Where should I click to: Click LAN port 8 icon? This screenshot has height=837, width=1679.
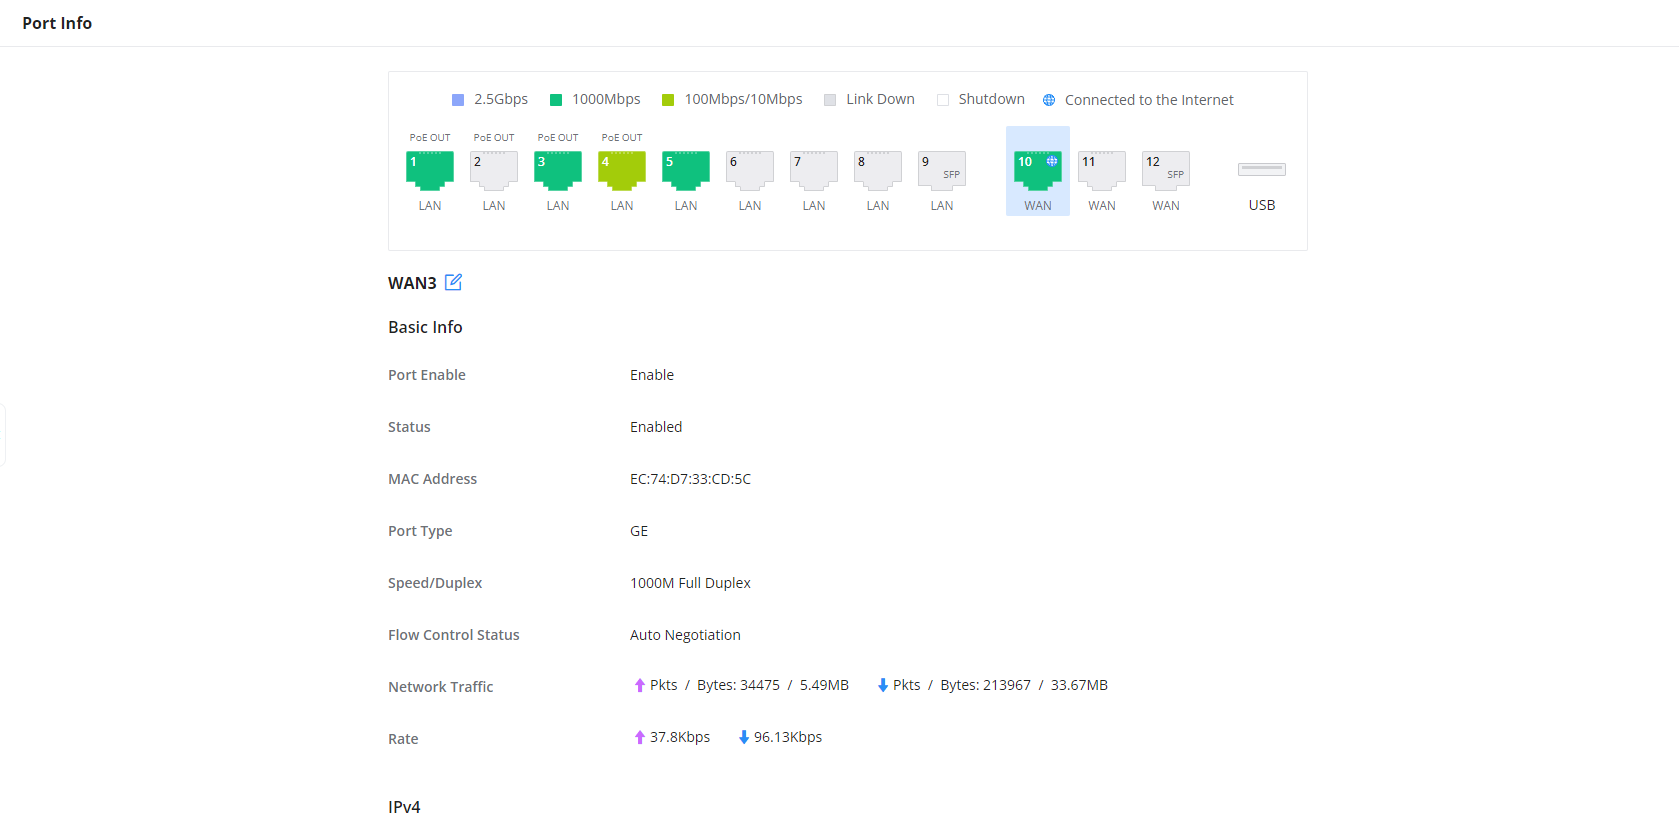tap(877, 171)
